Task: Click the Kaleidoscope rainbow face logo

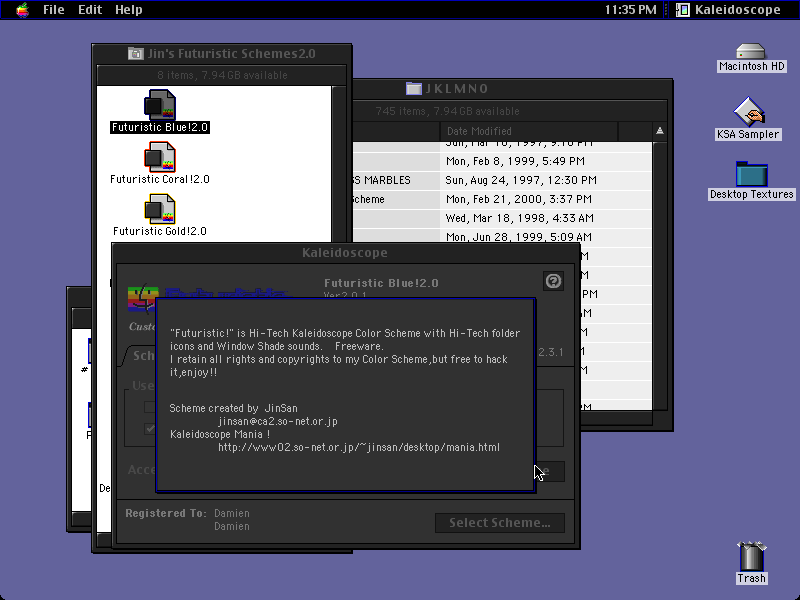Action: tap(142, 298)
